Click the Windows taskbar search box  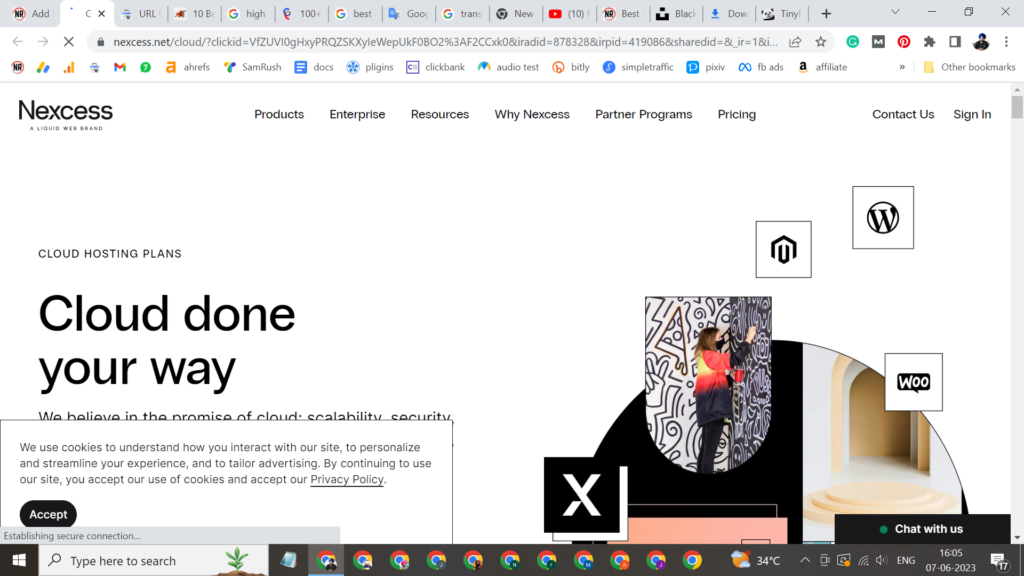click(140, 561)
